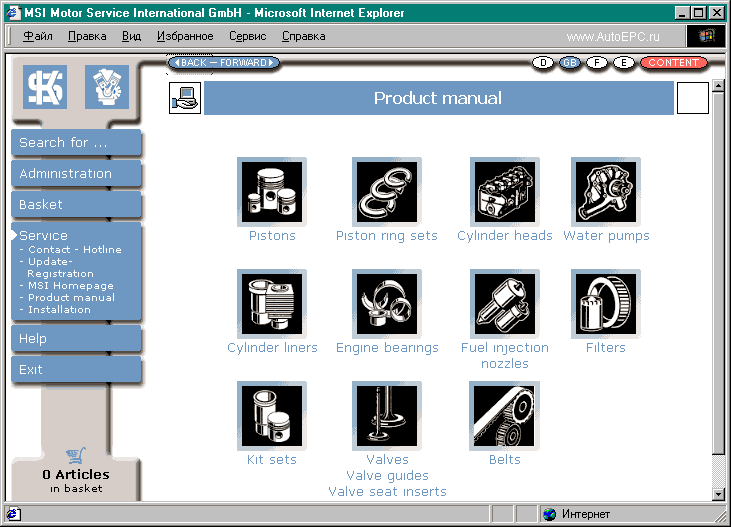Select French language F button
This screenshot has width=731, height=527.
coord(597,62)
